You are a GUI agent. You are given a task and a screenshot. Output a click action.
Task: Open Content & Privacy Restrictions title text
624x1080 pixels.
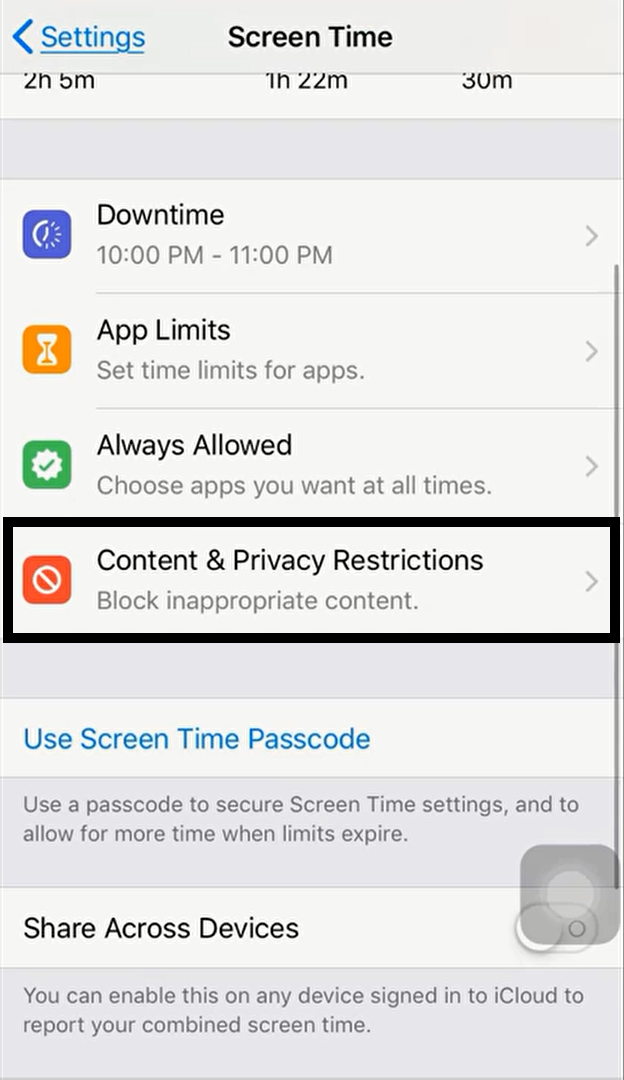pyautogui.click(x=290, y=561)
